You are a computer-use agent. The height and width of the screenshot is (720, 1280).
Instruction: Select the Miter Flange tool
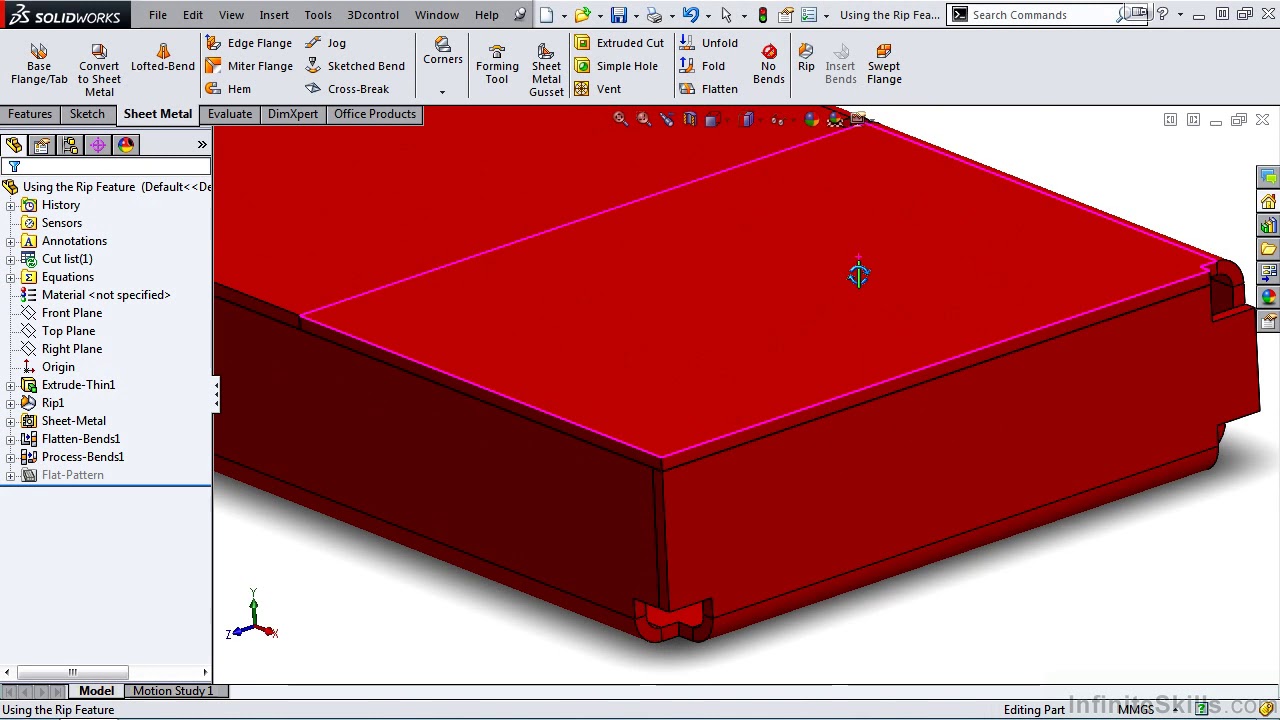coord(249,66)
